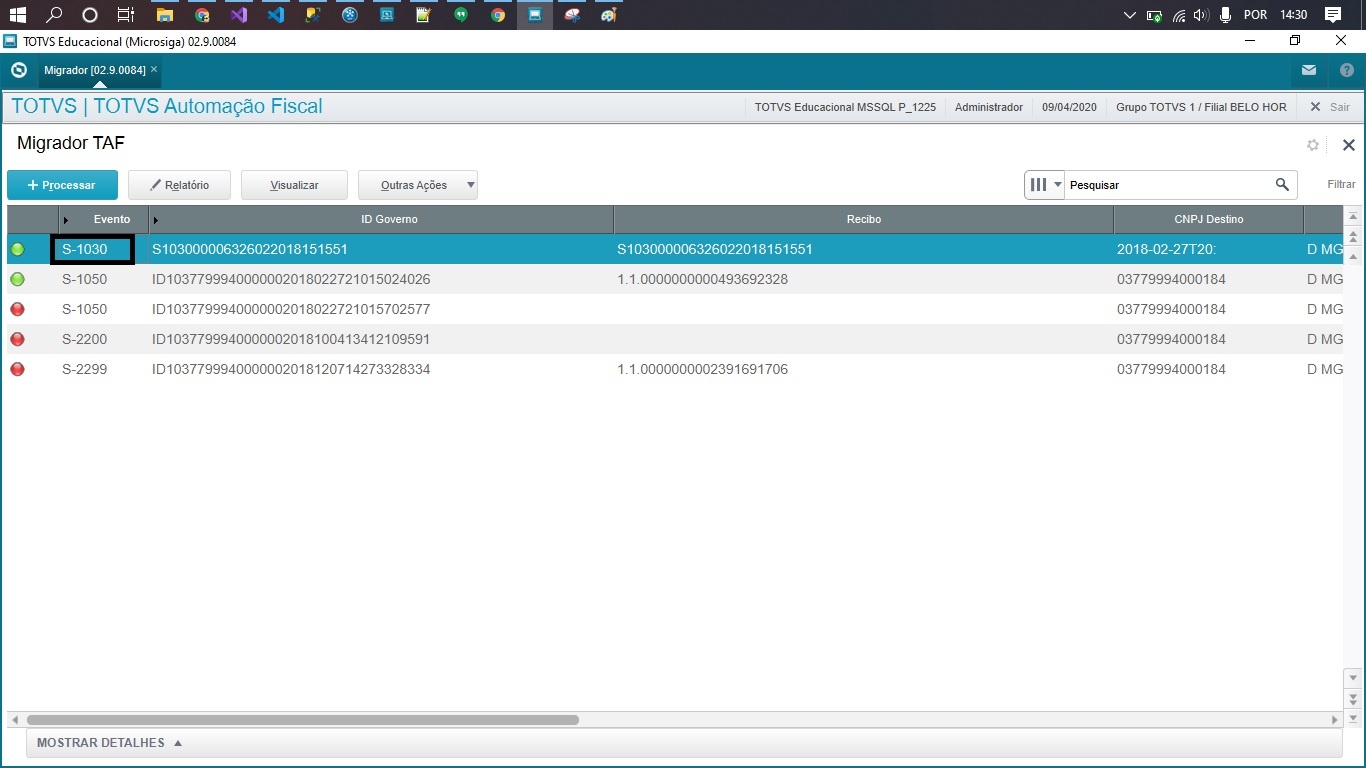Sort by the Recibo column header

[x=864, y=219]
